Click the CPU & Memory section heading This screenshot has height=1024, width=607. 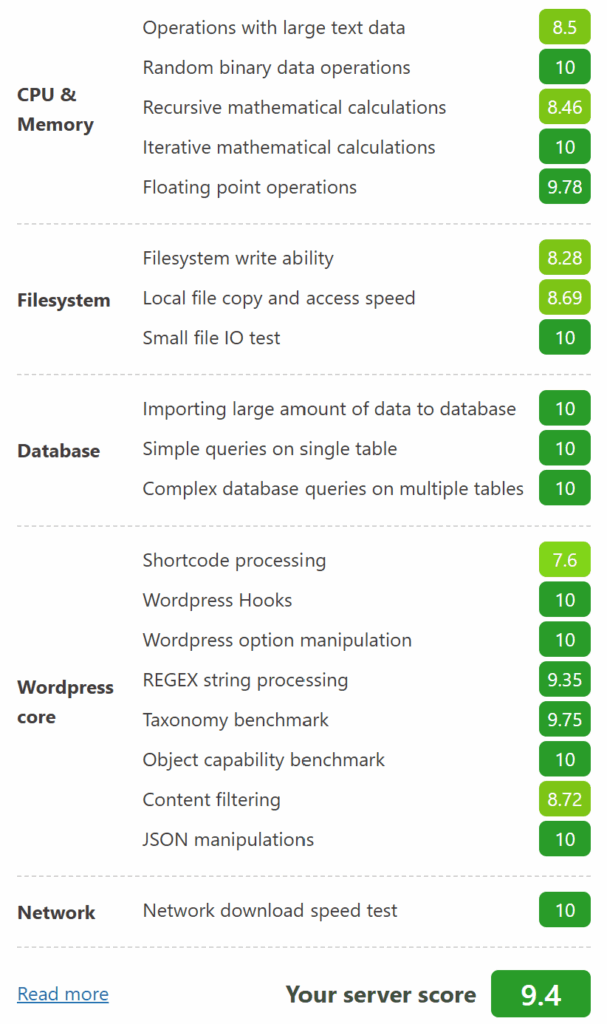pos(56,109)
